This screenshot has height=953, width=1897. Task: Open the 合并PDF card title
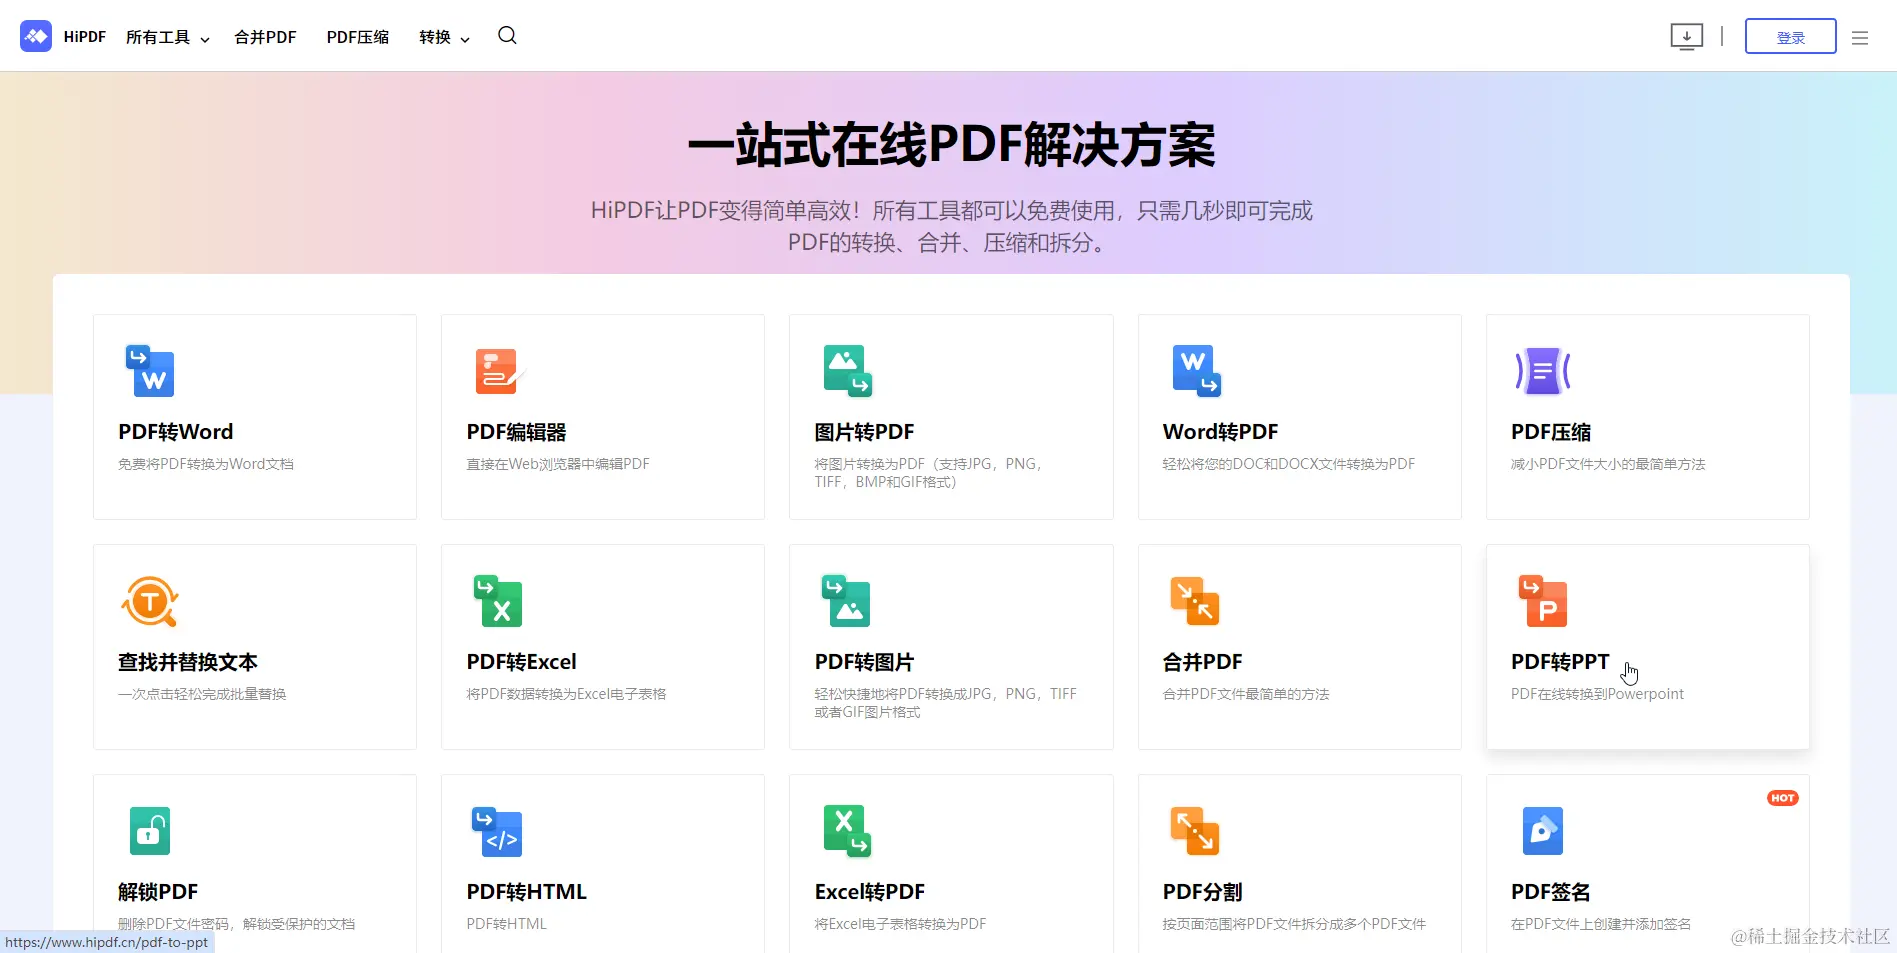pyautogui.click(x=1202, y=662)
